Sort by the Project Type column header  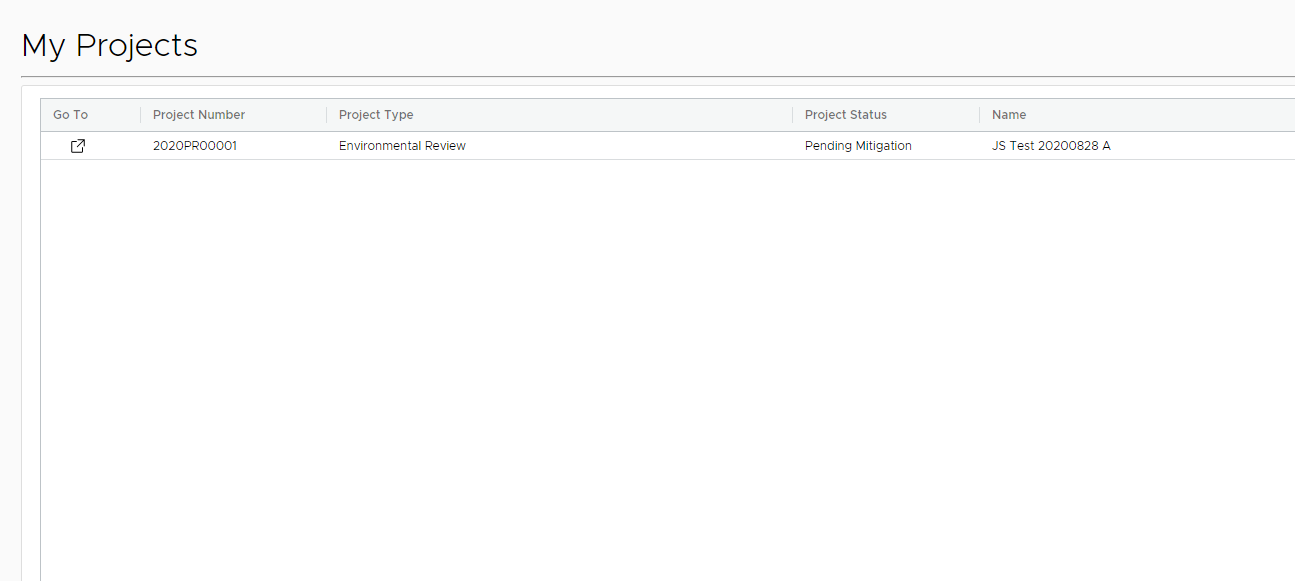tap(376, 115)
